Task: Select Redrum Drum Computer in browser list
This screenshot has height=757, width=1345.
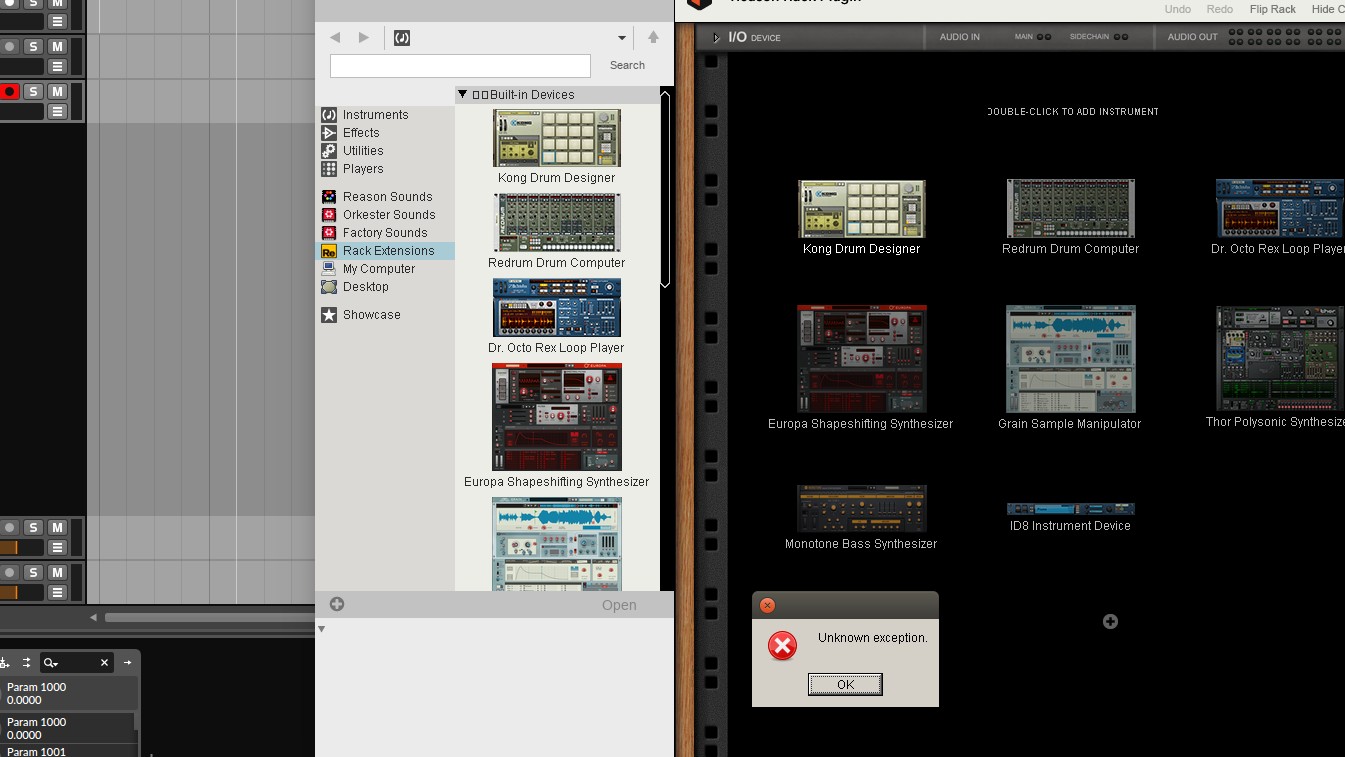Action: pyautogui.click(x=557, y=231)
